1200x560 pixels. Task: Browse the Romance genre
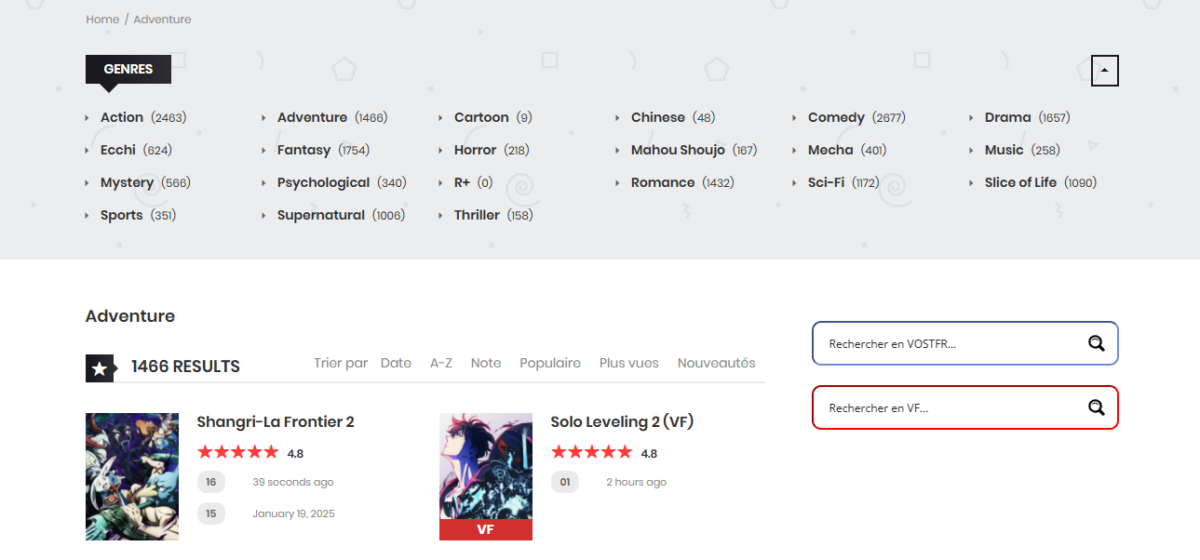[x=663, y=183]
